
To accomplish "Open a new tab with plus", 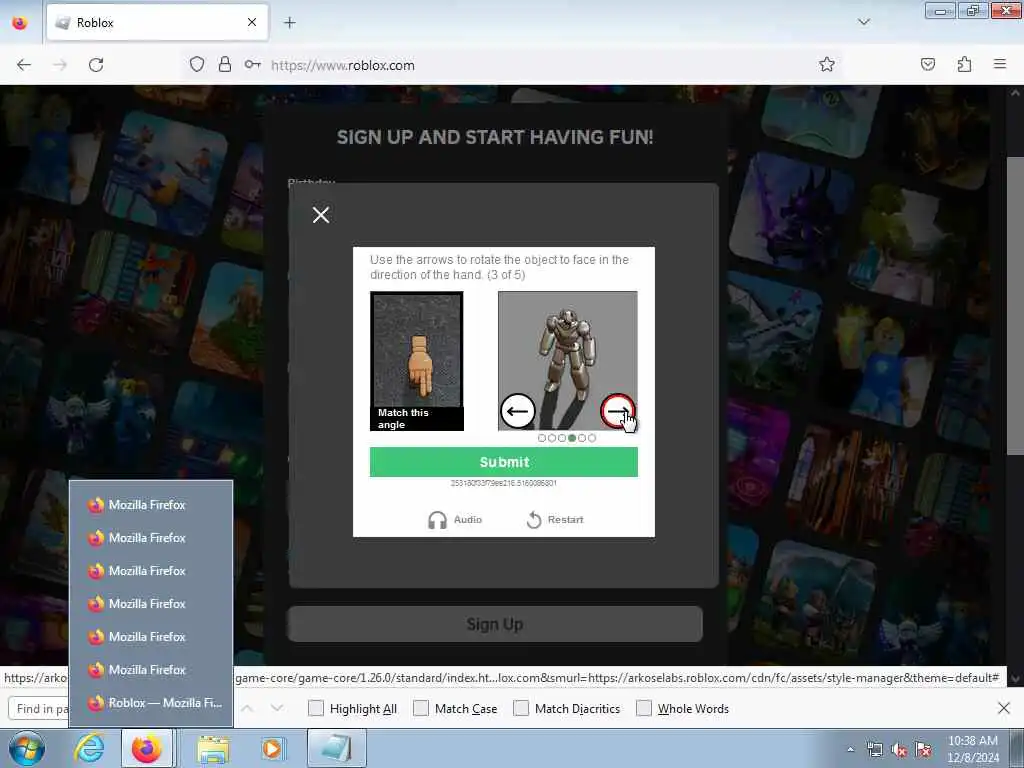I will (x=290, y=23).
